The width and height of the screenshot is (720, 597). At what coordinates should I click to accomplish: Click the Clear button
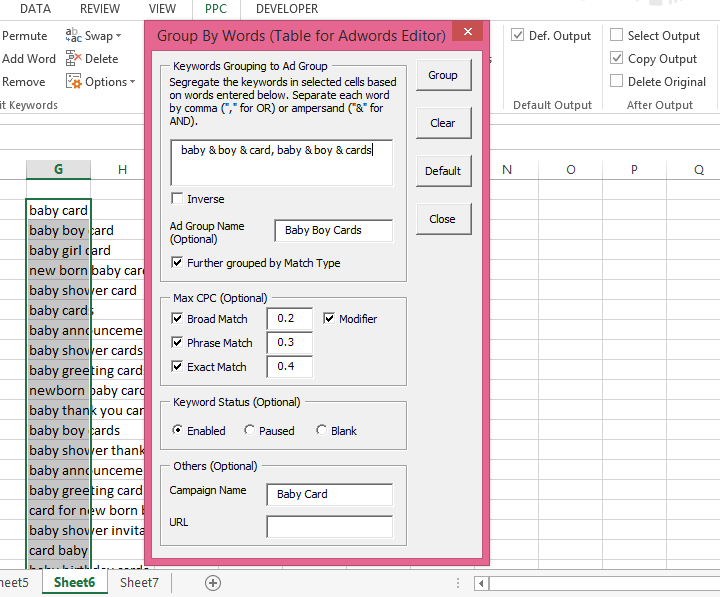443,123
